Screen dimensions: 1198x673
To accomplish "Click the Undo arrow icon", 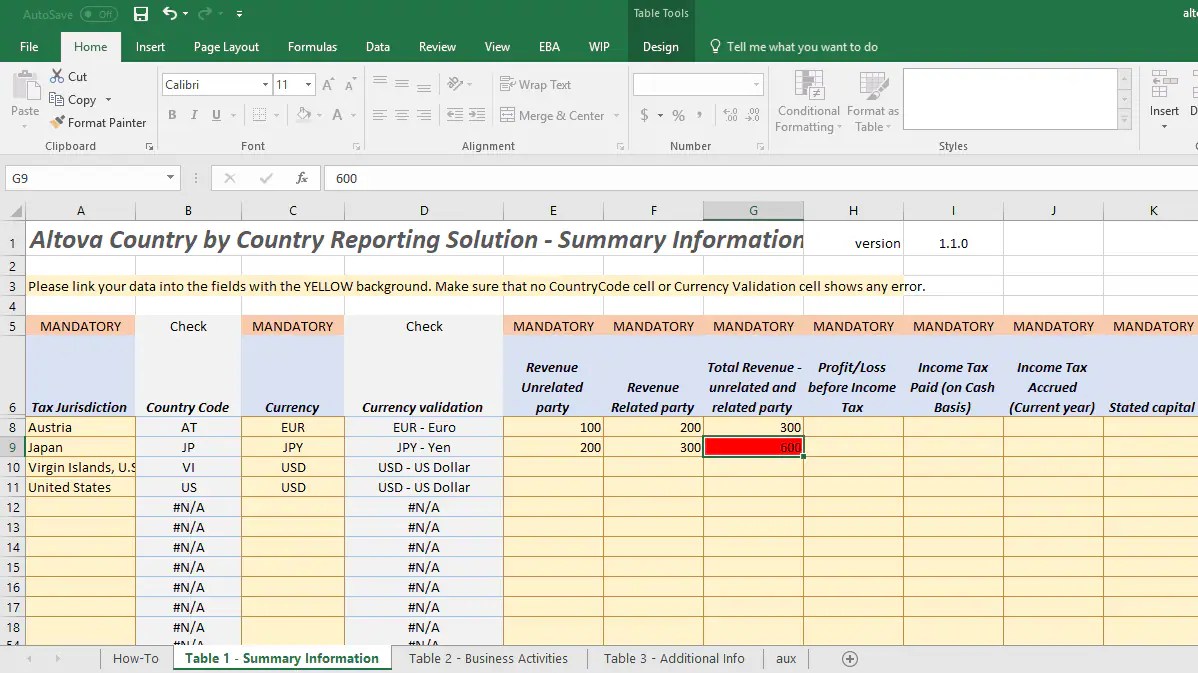I will [170, 14].
